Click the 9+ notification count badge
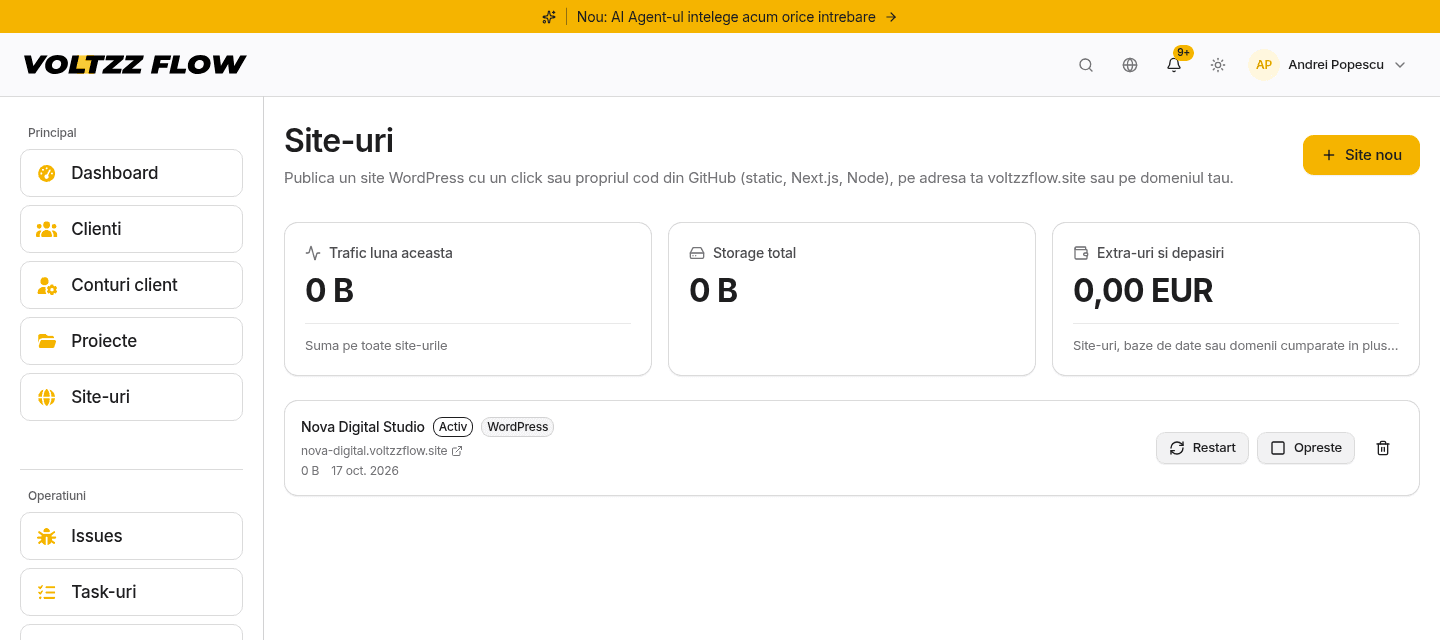Viewport: 1440px width, 640px height. [1183, 53]
